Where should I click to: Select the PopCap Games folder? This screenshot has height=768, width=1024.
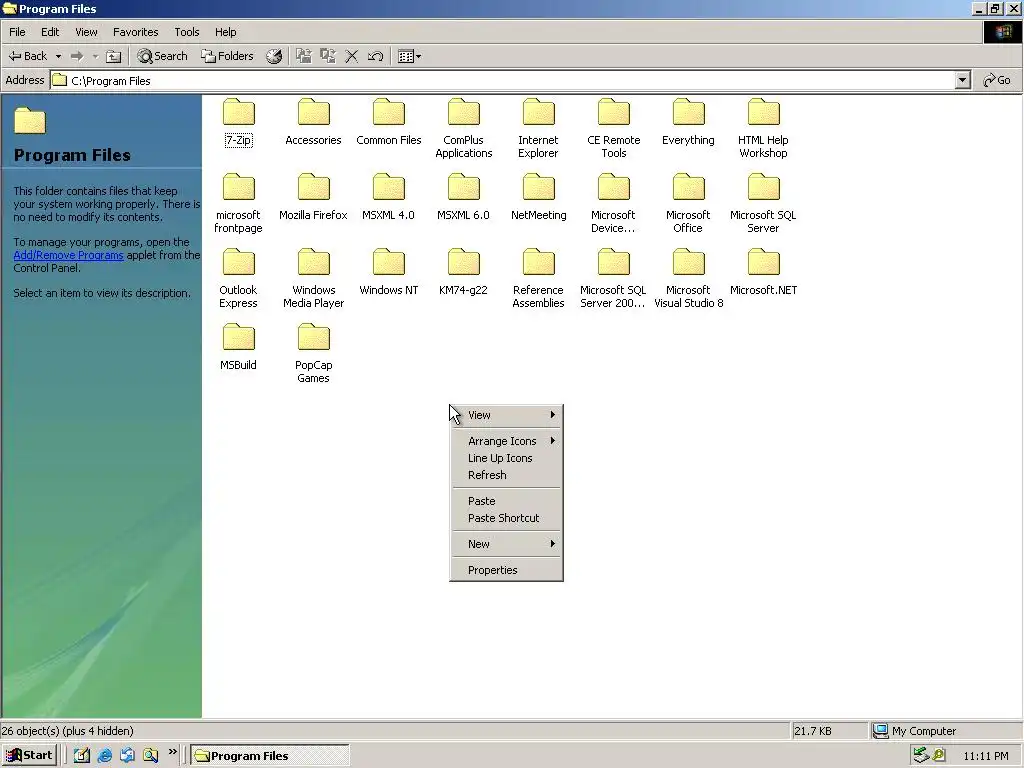313,354
